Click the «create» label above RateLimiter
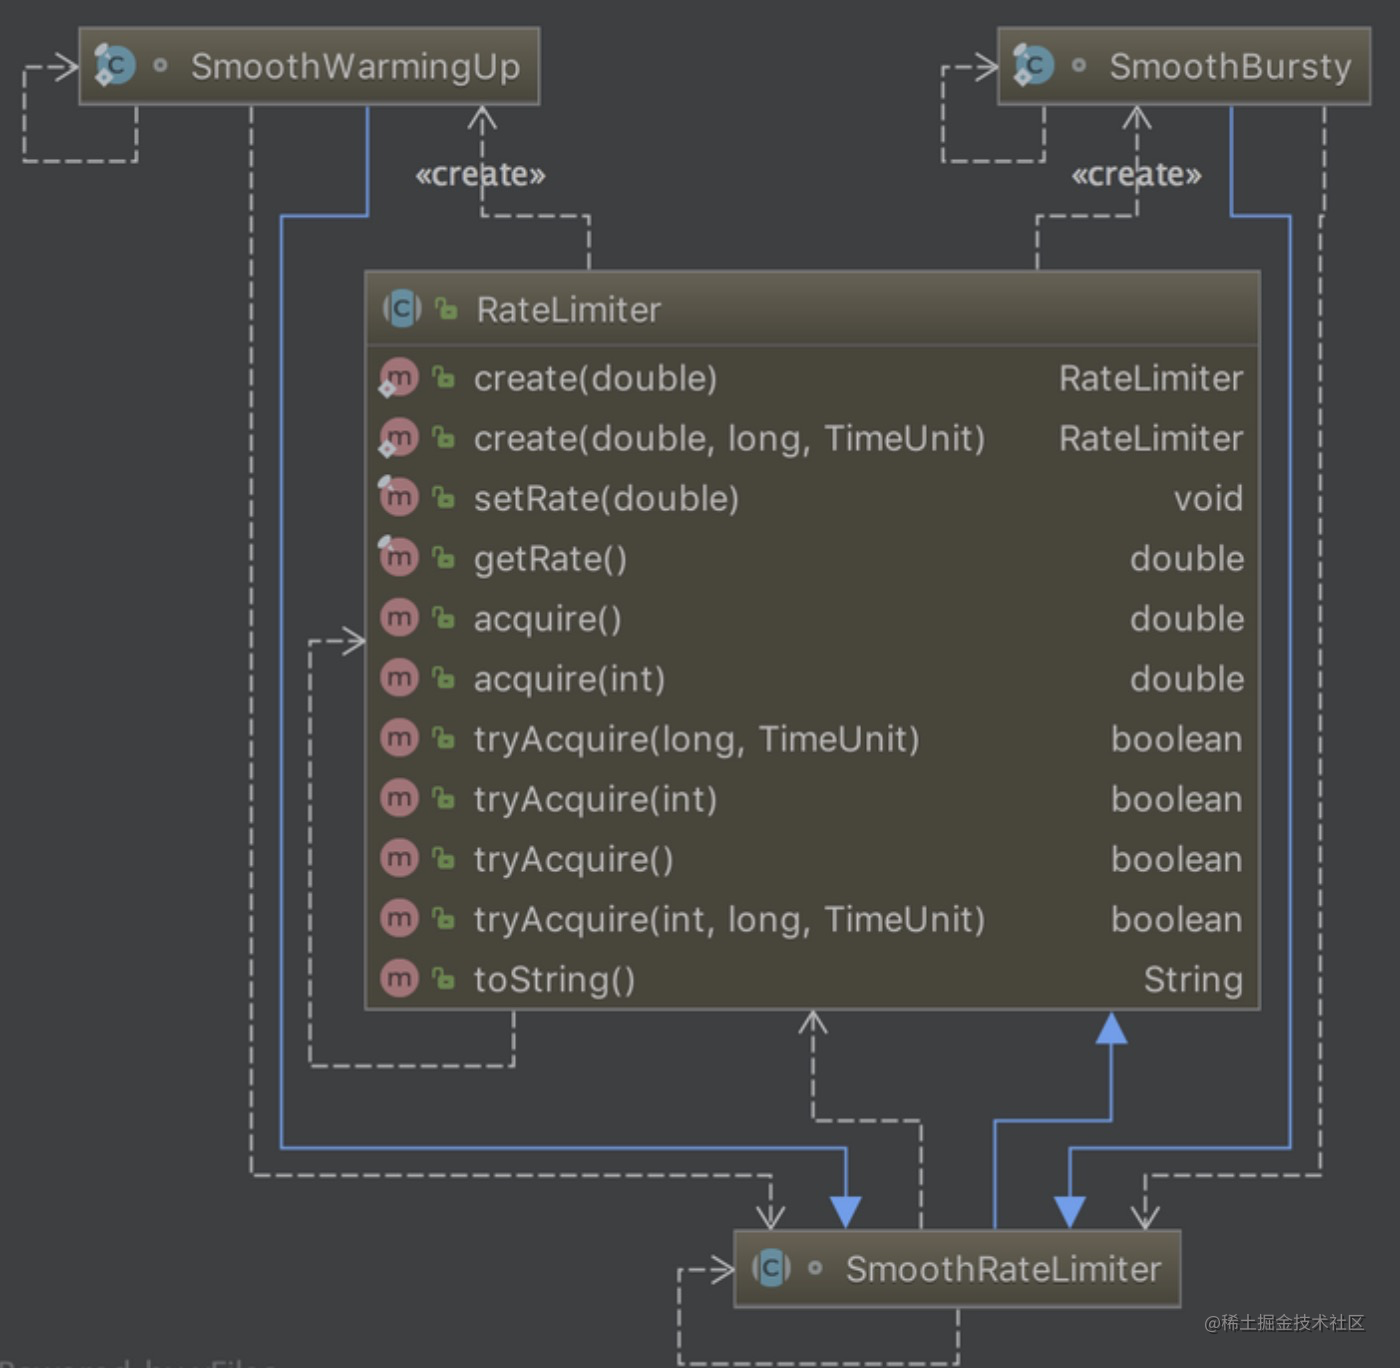Image resolution: width=1400 pixels, height=1368 pixels. [481, 174]
